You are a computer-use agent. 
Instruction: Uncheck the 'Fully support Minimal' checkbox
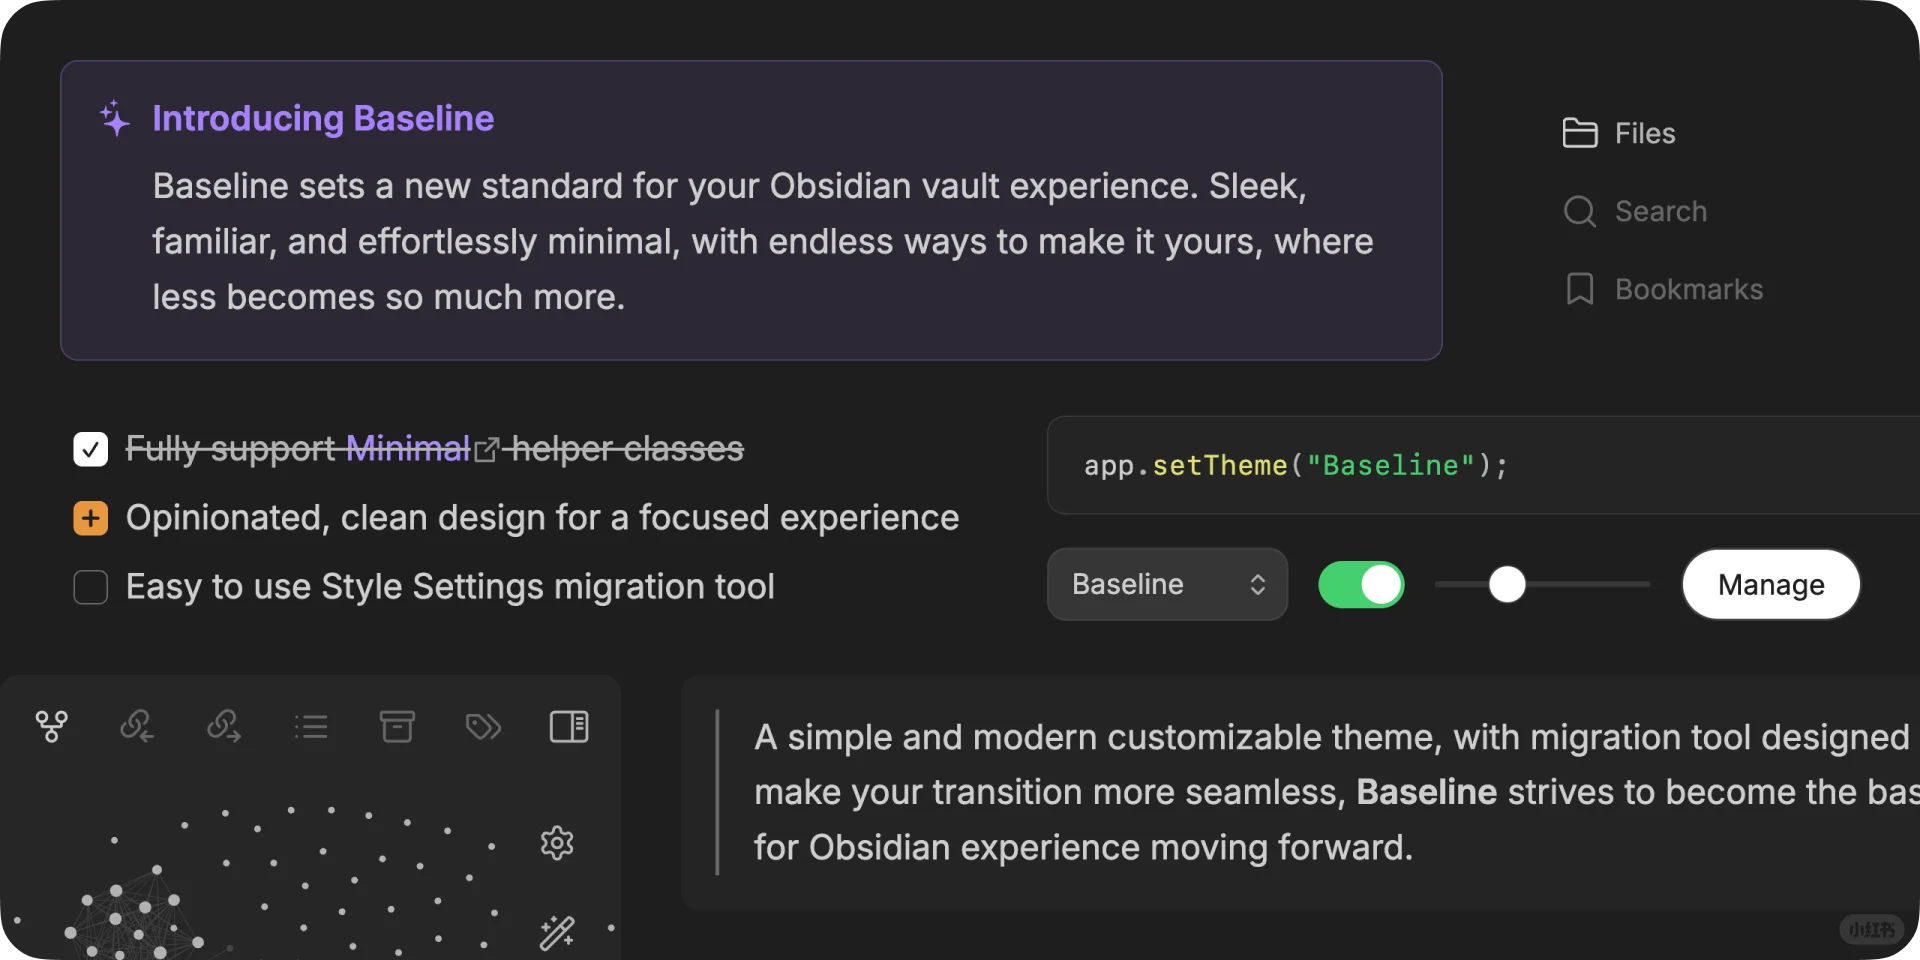[x=91, y=449]
